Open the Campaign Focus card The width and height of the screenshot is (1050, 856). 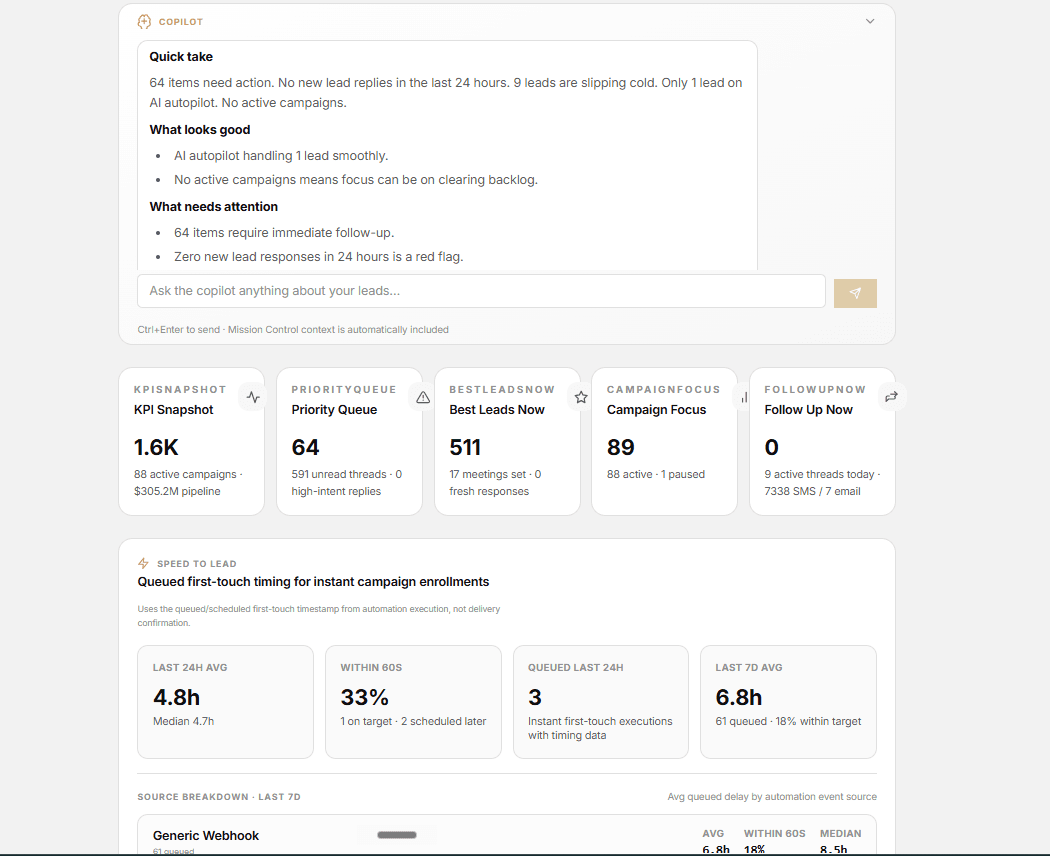[x=664, y=441]
